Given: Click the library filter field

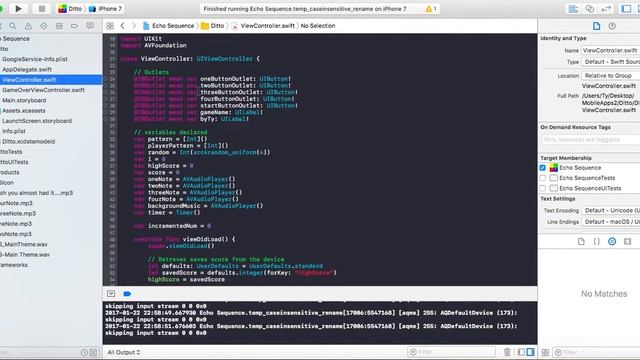Looking at the screenshot, I should pos(597,352).
